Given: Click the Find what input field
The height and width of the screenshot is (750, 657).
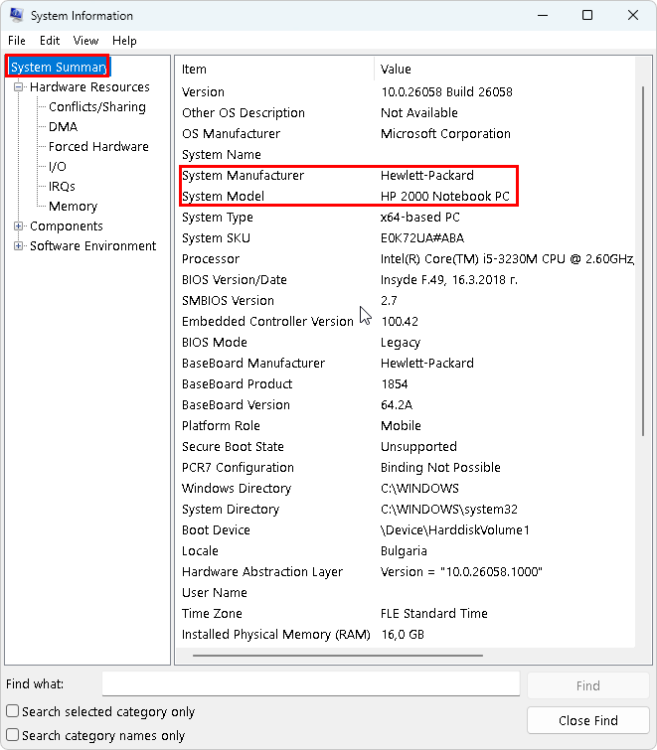Looking at the screenshot, I should pos(311,684).
